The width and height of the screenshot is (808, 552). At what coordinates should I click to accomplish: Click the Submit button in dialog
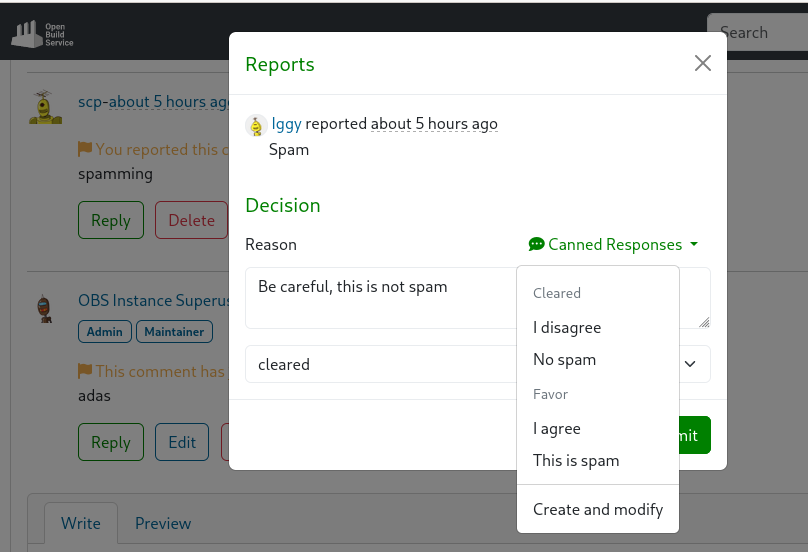coord(695,435)
